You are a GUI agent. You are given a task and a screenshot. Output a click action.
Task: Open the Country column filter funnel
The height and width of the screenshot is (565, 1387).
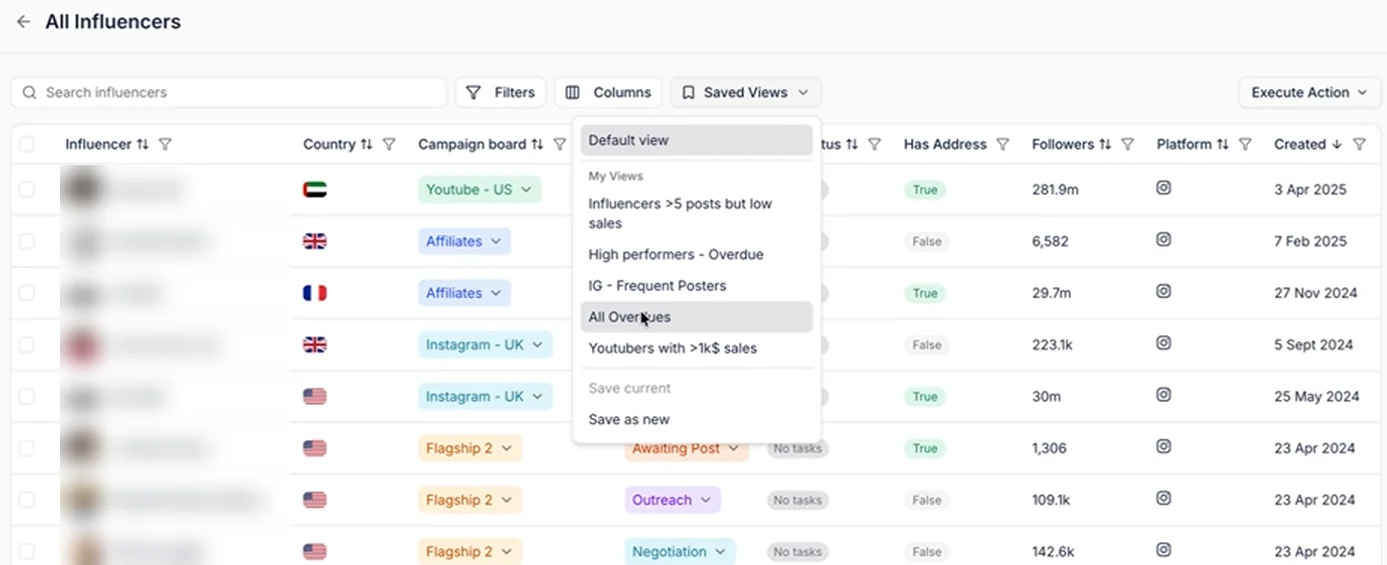(389, 144)
